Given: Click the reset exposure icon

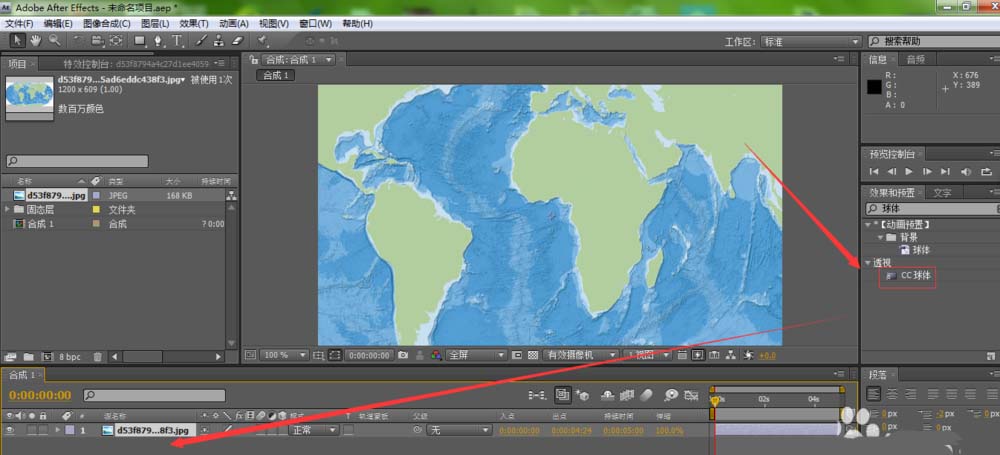Looking at the screenshot, I should [748, 355].
